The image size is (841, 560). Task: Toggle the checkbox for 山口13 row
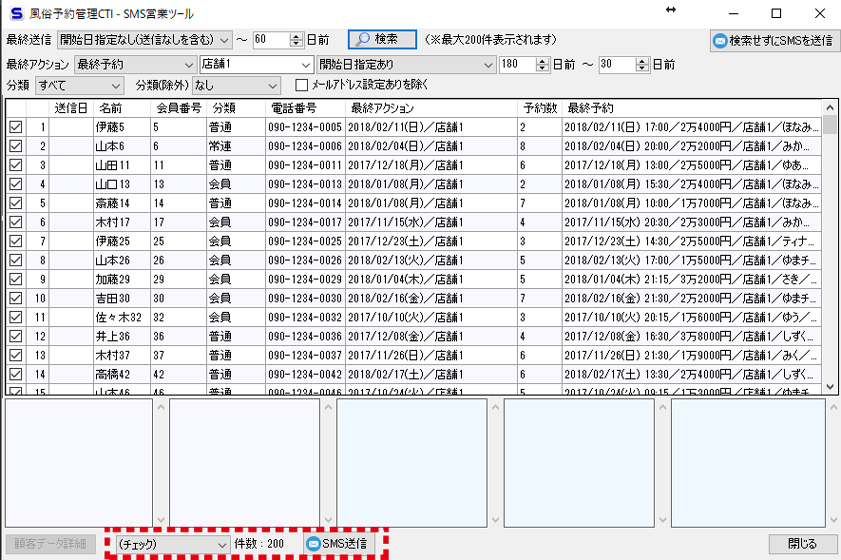pyautogui.click(x=15, y=185)
